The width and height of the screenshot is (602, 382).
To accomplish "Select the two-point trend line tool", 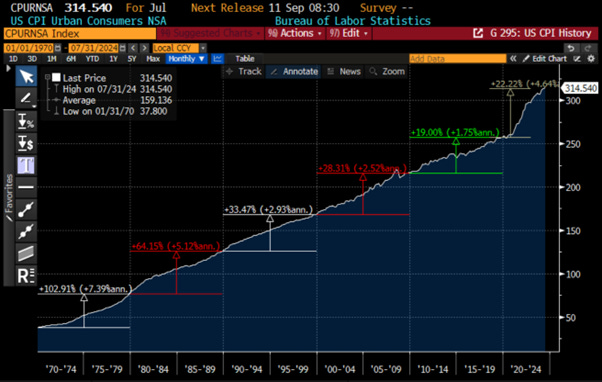I will coord(26,210).
